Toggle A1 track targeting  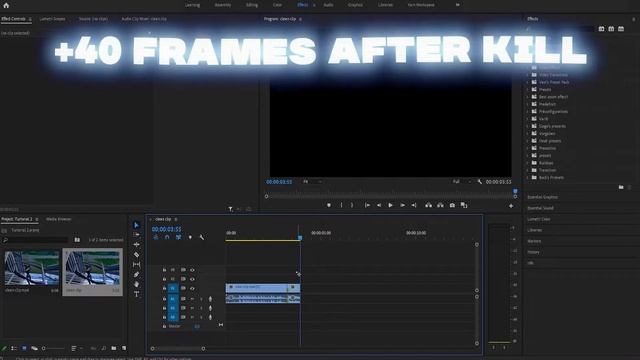pos(173,299)
